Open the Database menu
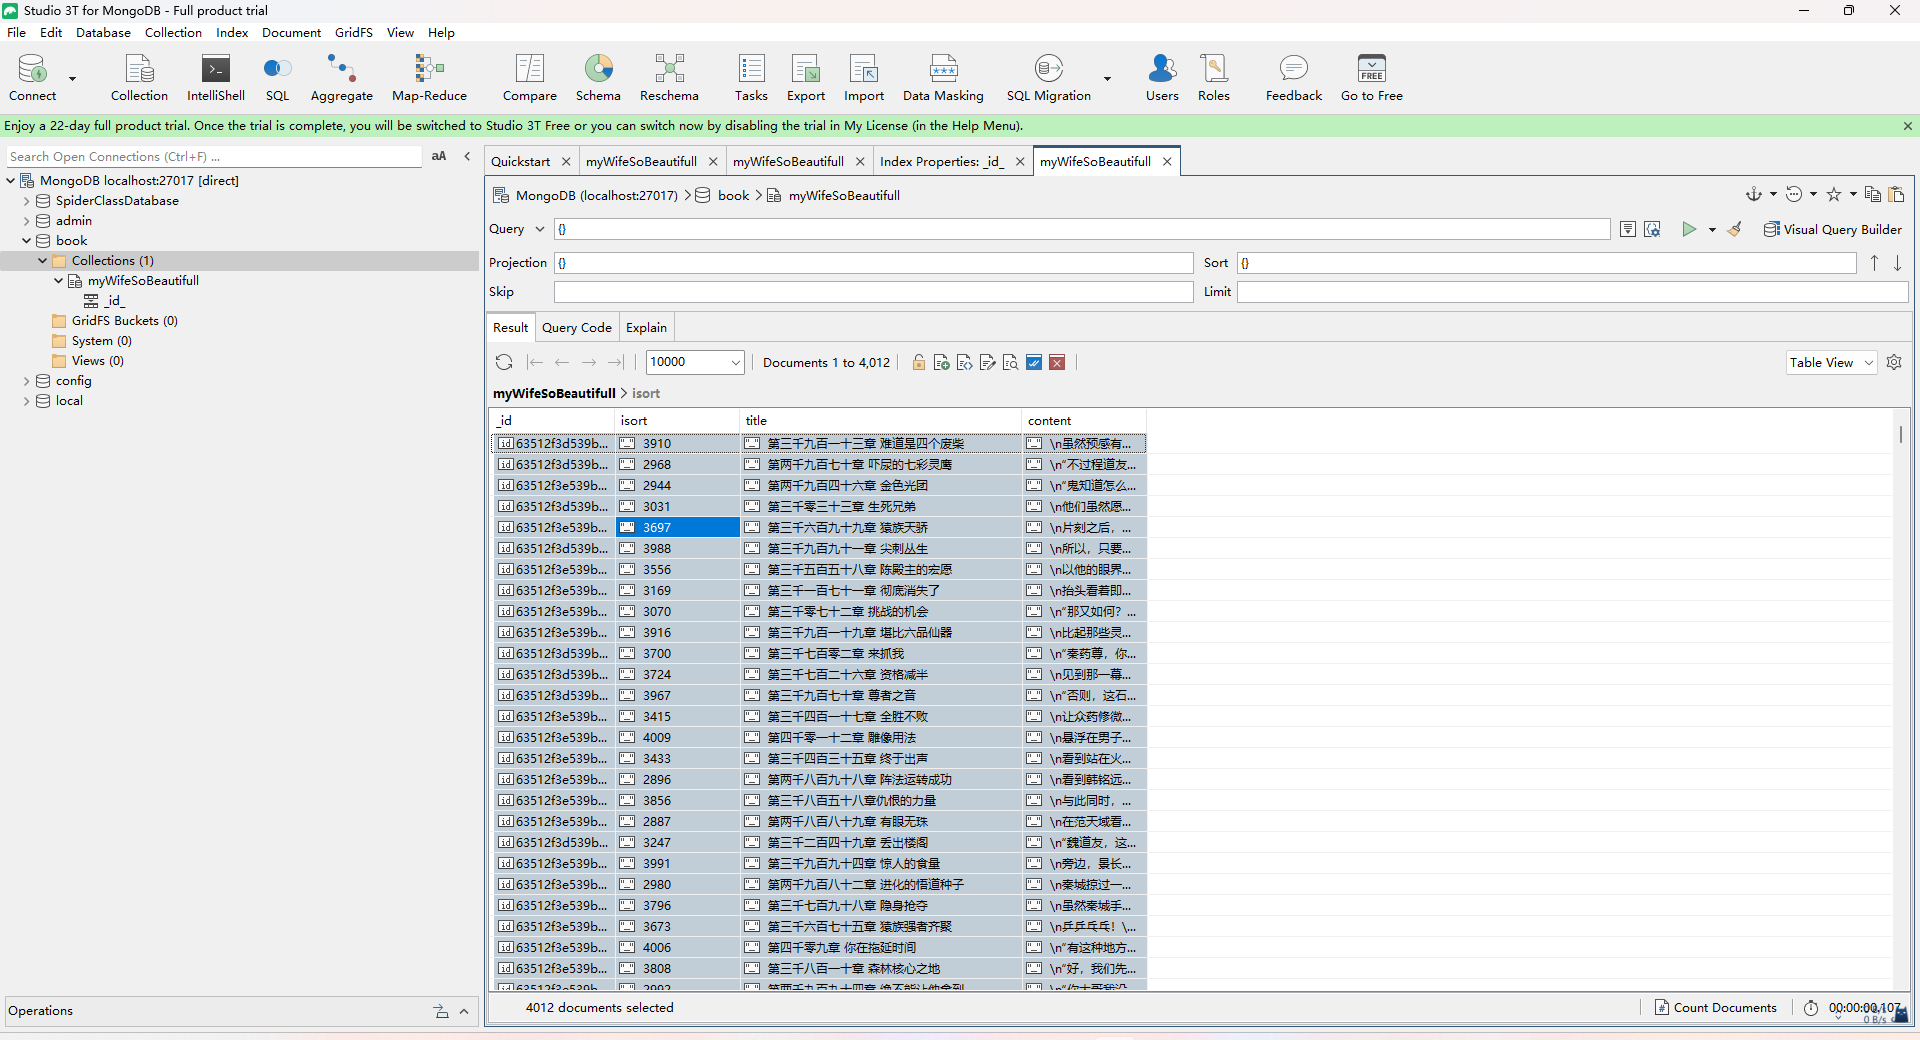The height and width of the screenshot is (1040, 1920). pos(103,32)
